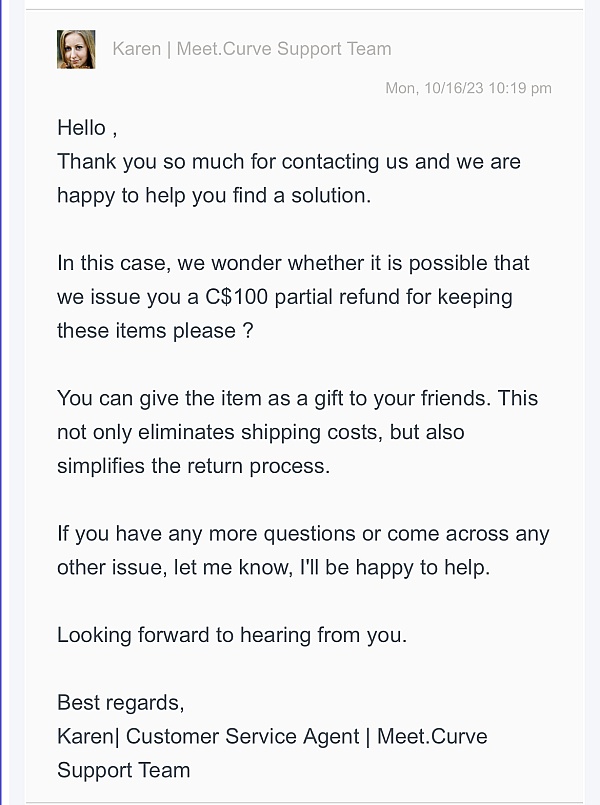Click "happy to help you find a solution" line
The image size is (600, 805).
(x=213, y=195)
